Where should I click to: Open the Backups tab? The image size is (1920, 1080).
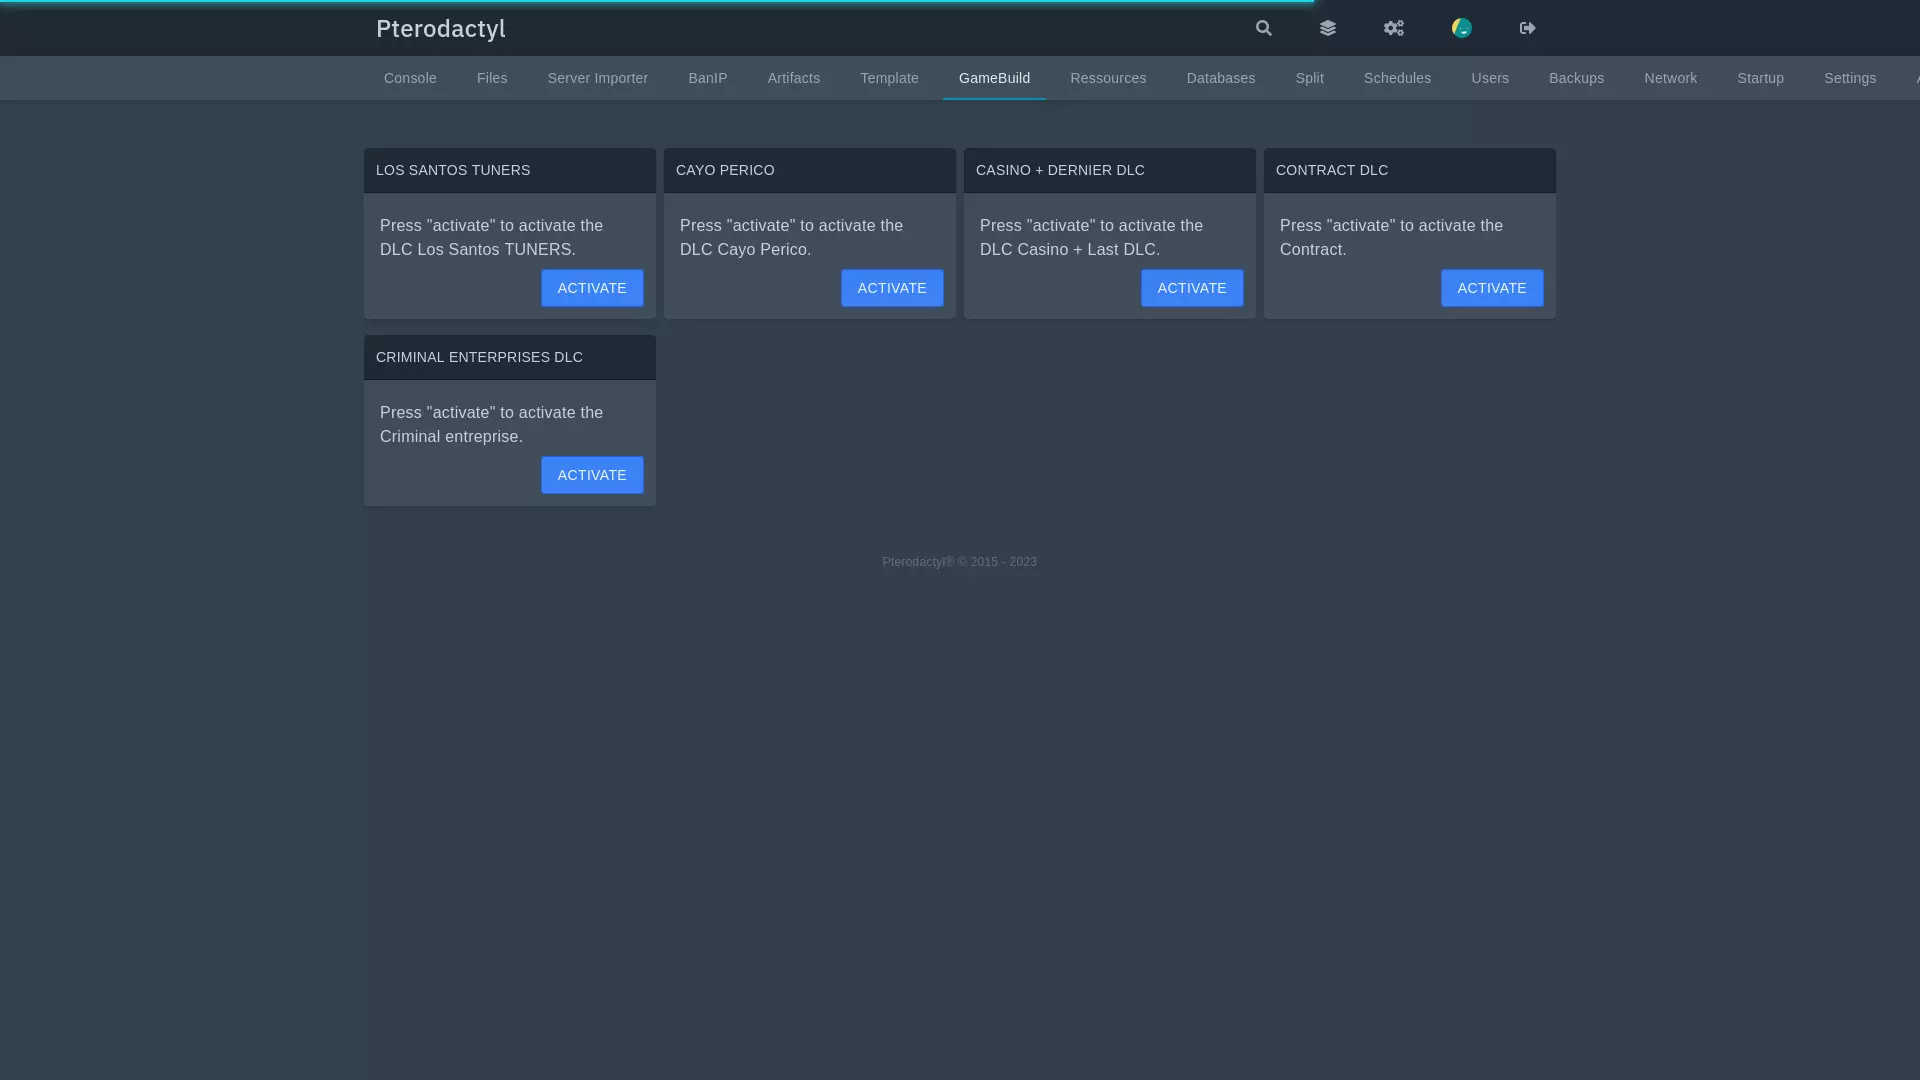1577,78
